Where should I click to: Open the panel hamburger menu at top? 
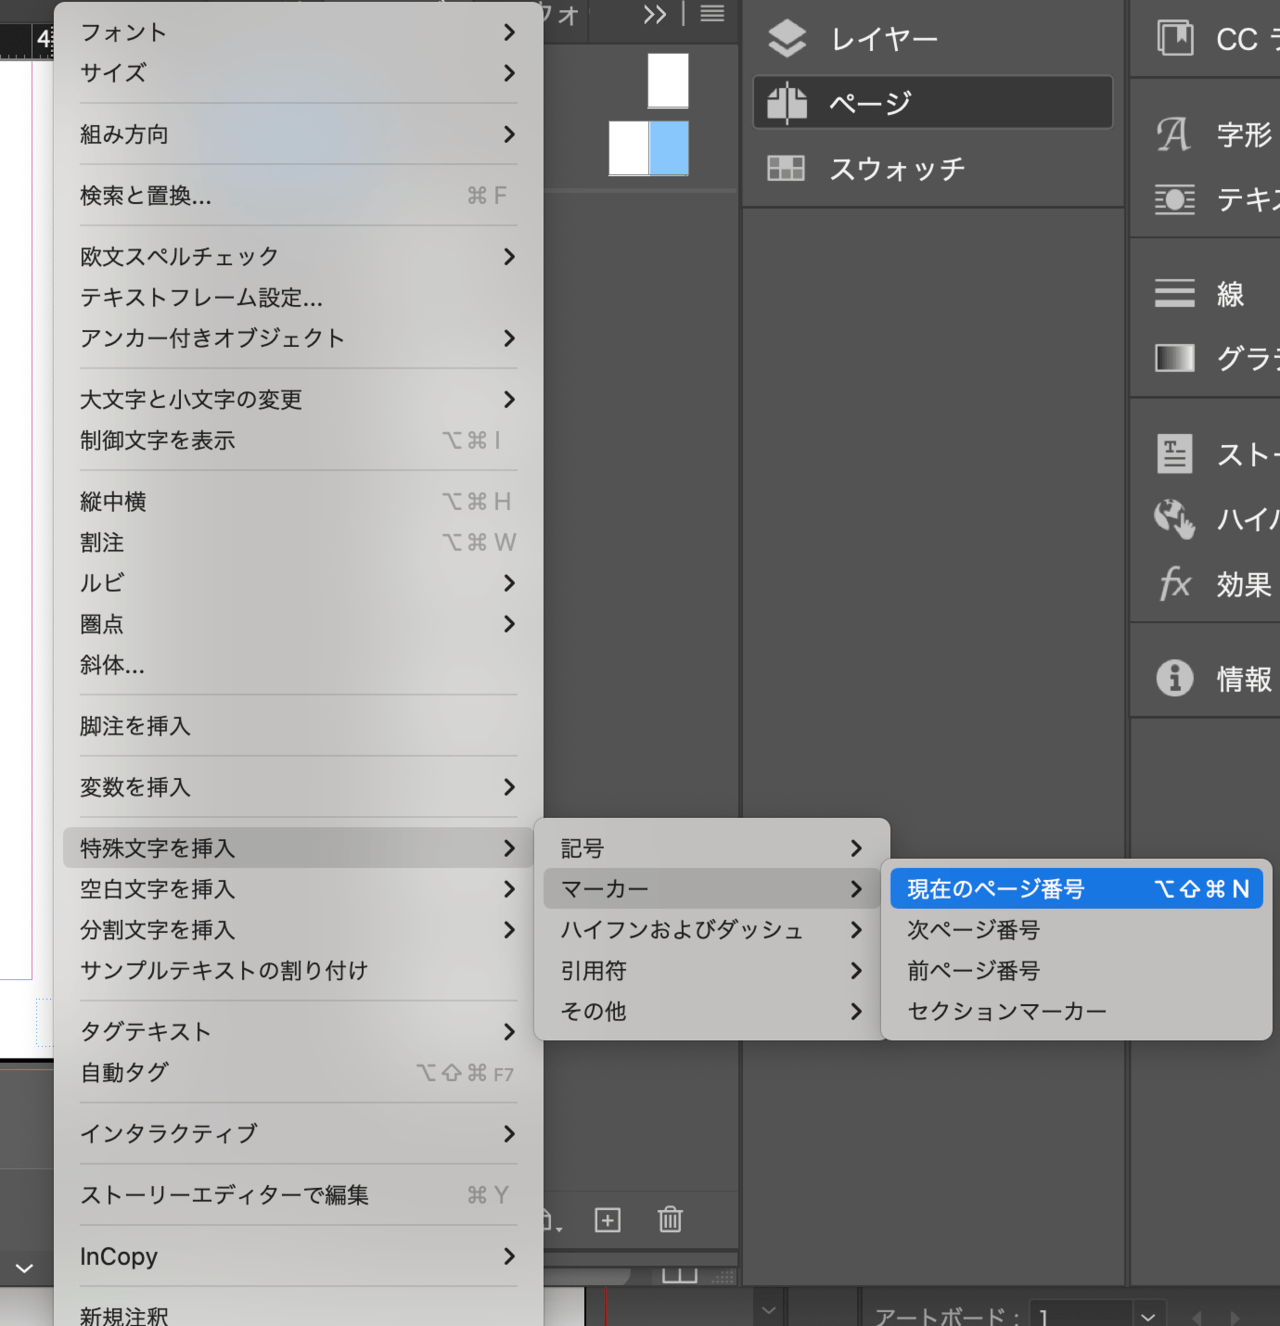[712, 14]
